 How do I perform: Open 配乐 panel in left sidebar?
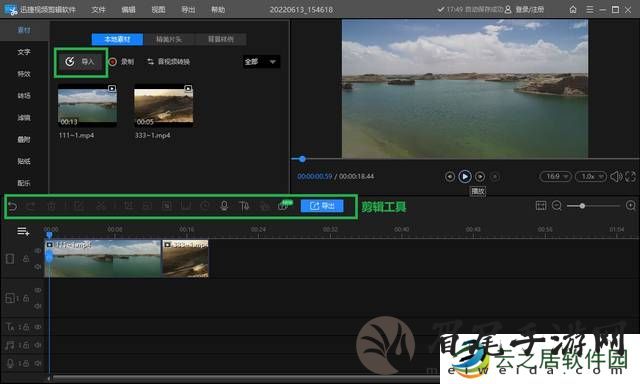pyautogui.click(x=24, y=183)
